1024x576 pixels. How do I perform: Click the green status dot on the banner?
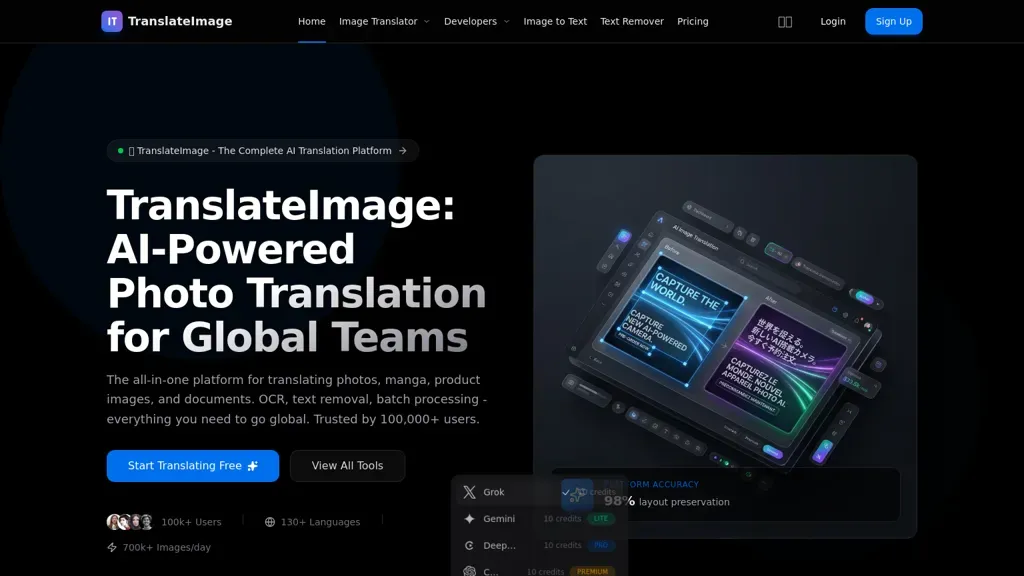[120, 150]
